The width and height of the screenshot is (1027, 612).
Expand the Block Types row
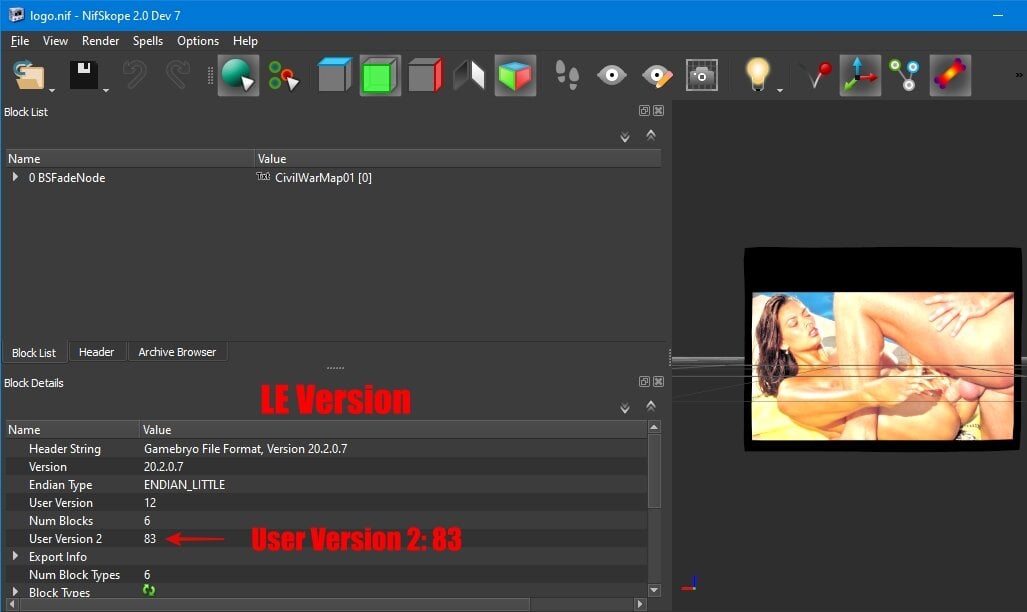click(x=14, y=591)
